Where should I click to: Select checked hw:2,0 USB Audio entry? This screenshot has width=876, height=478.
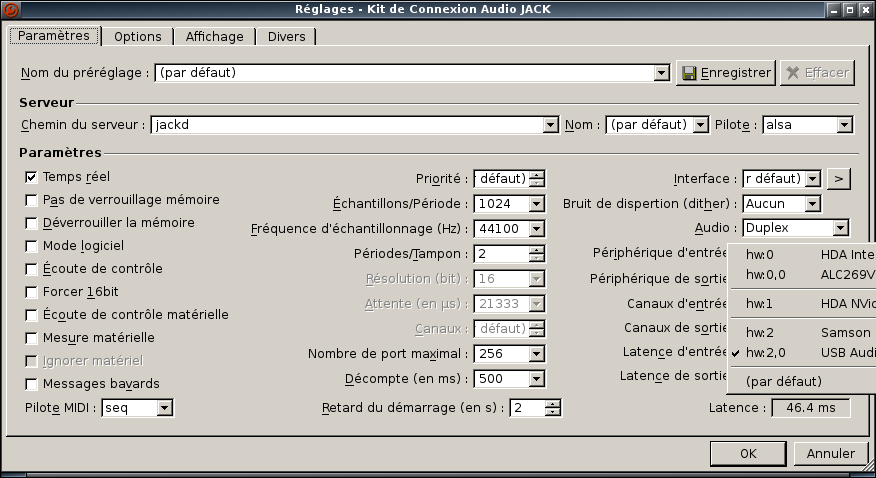click(803, 353)
